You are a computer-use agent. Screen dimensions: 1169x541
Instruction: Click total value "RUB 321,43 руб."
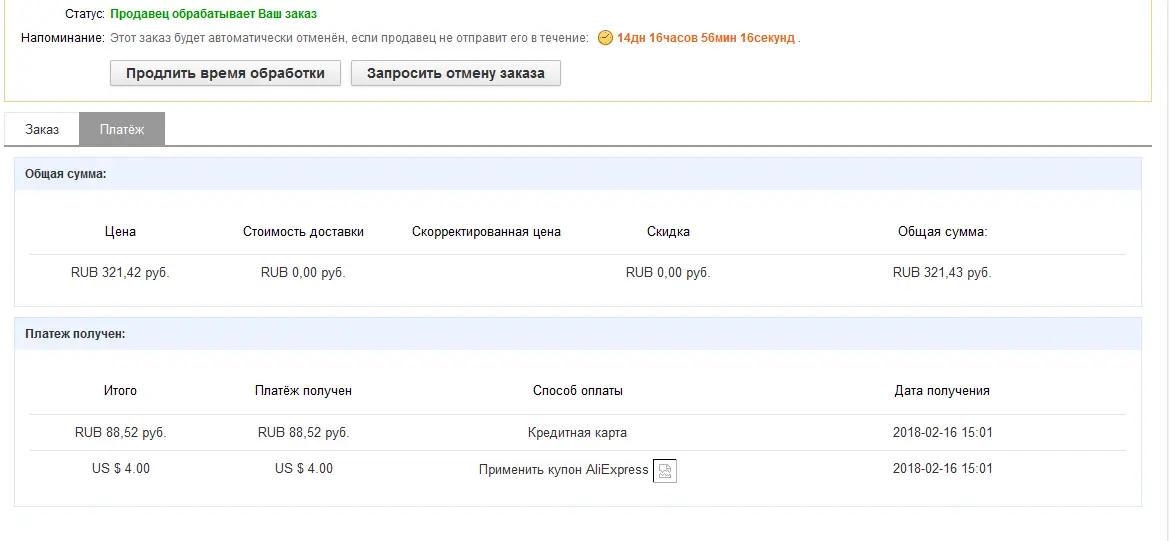coord(942,273)
